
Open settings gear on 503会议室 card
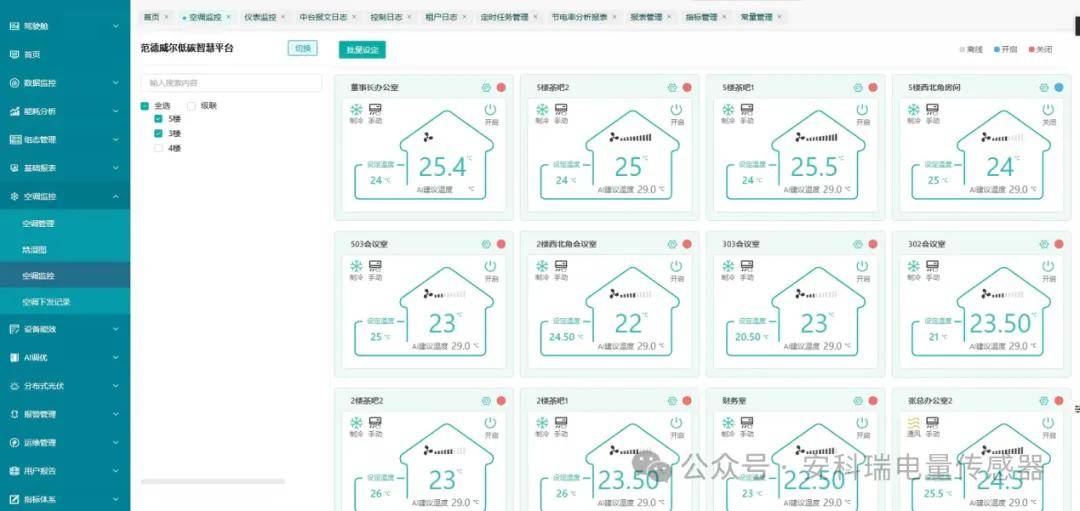point(486,244)
